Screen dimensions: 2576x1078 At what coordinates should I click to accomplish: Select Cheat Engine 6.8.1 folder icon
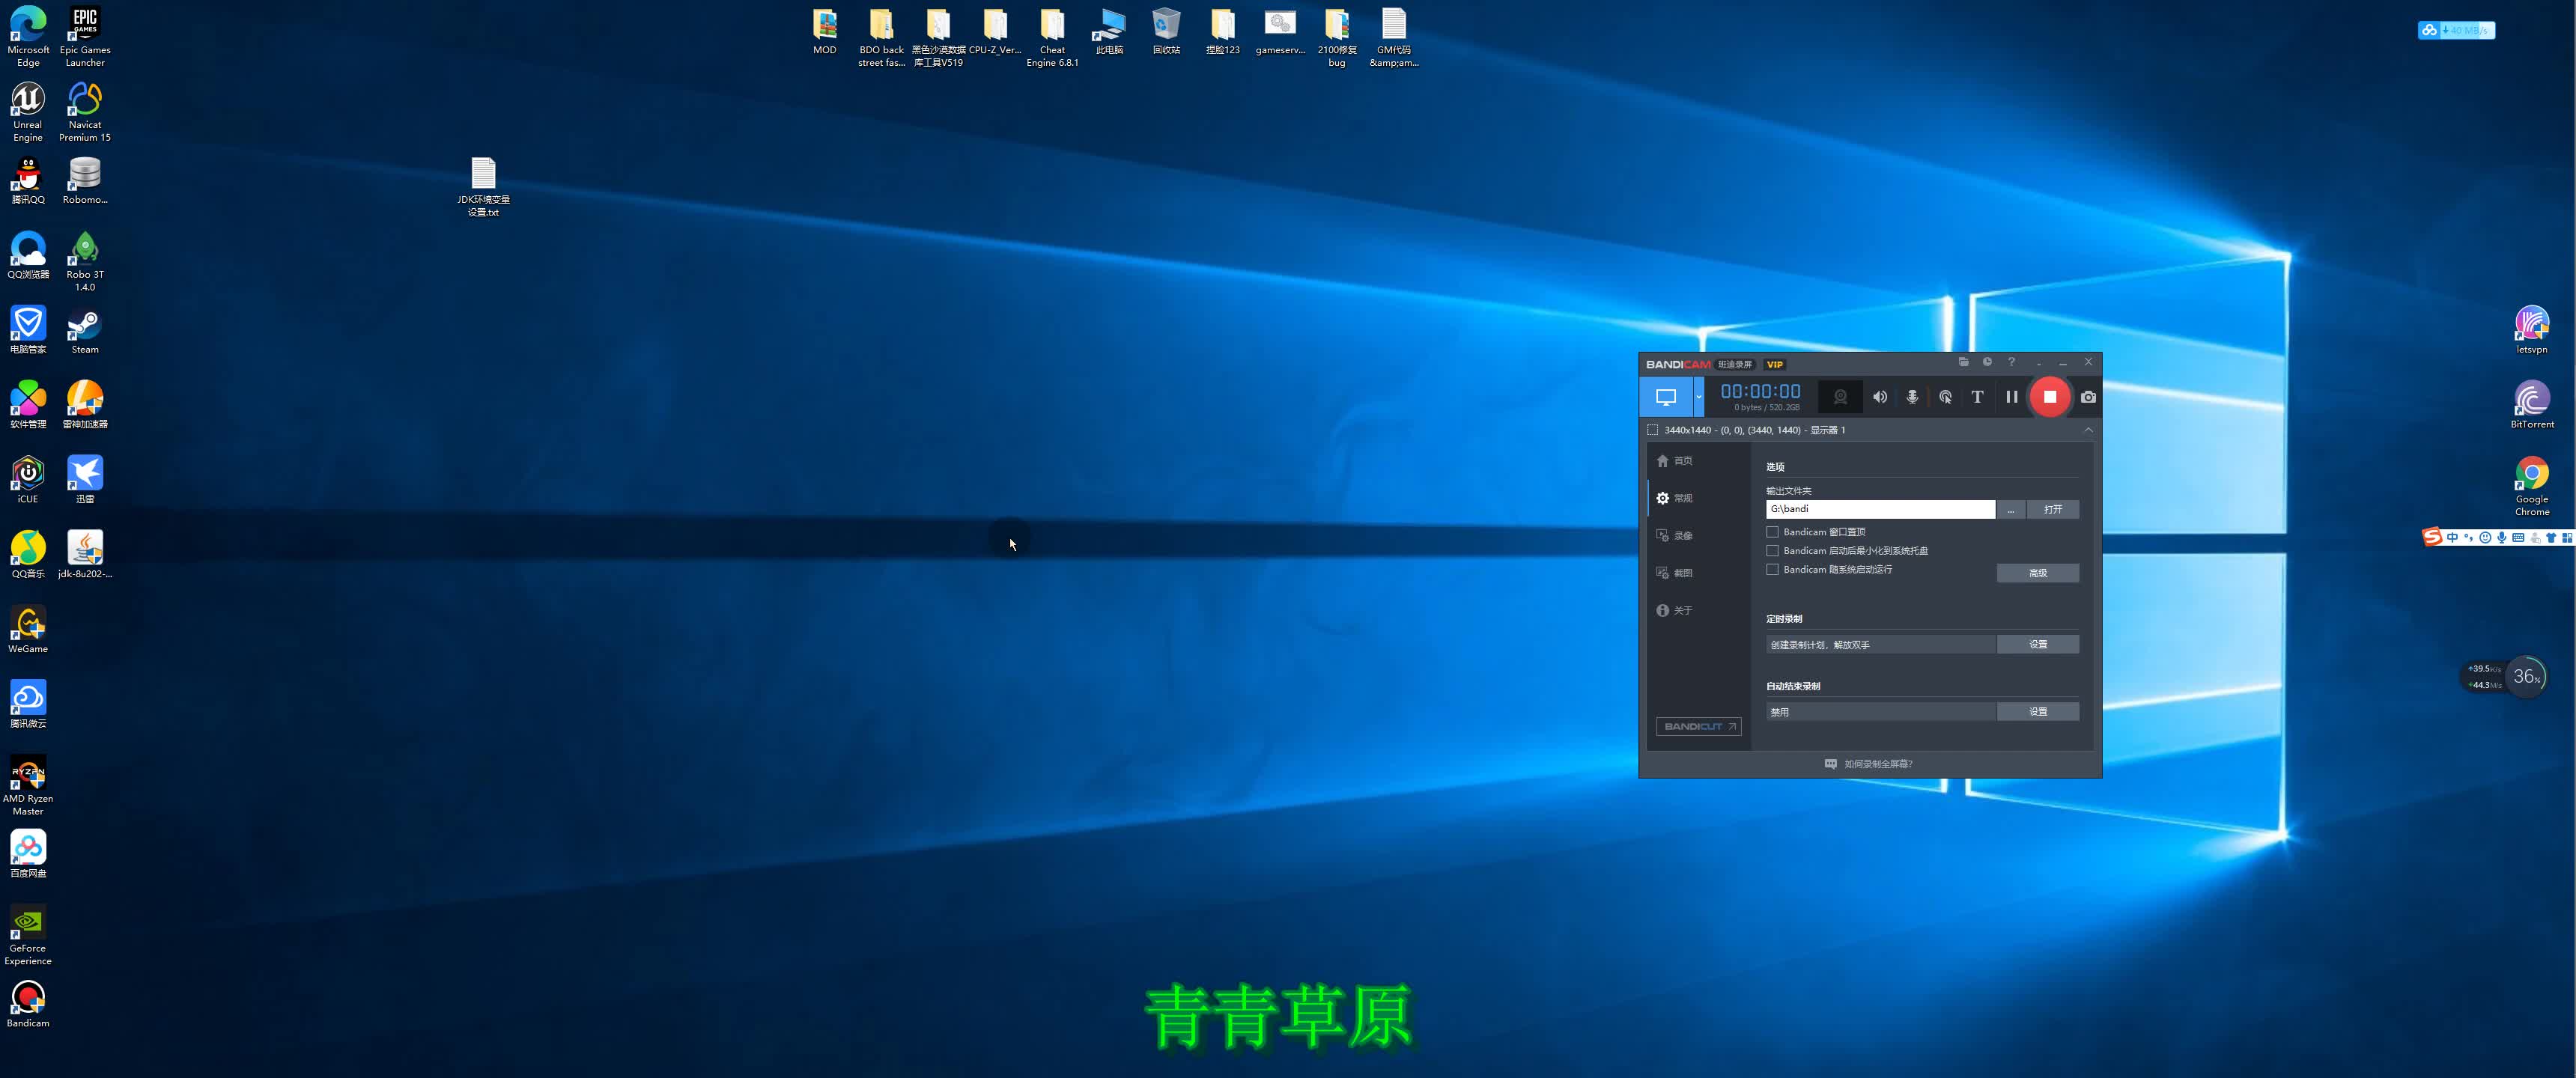tap(1052, 37)
